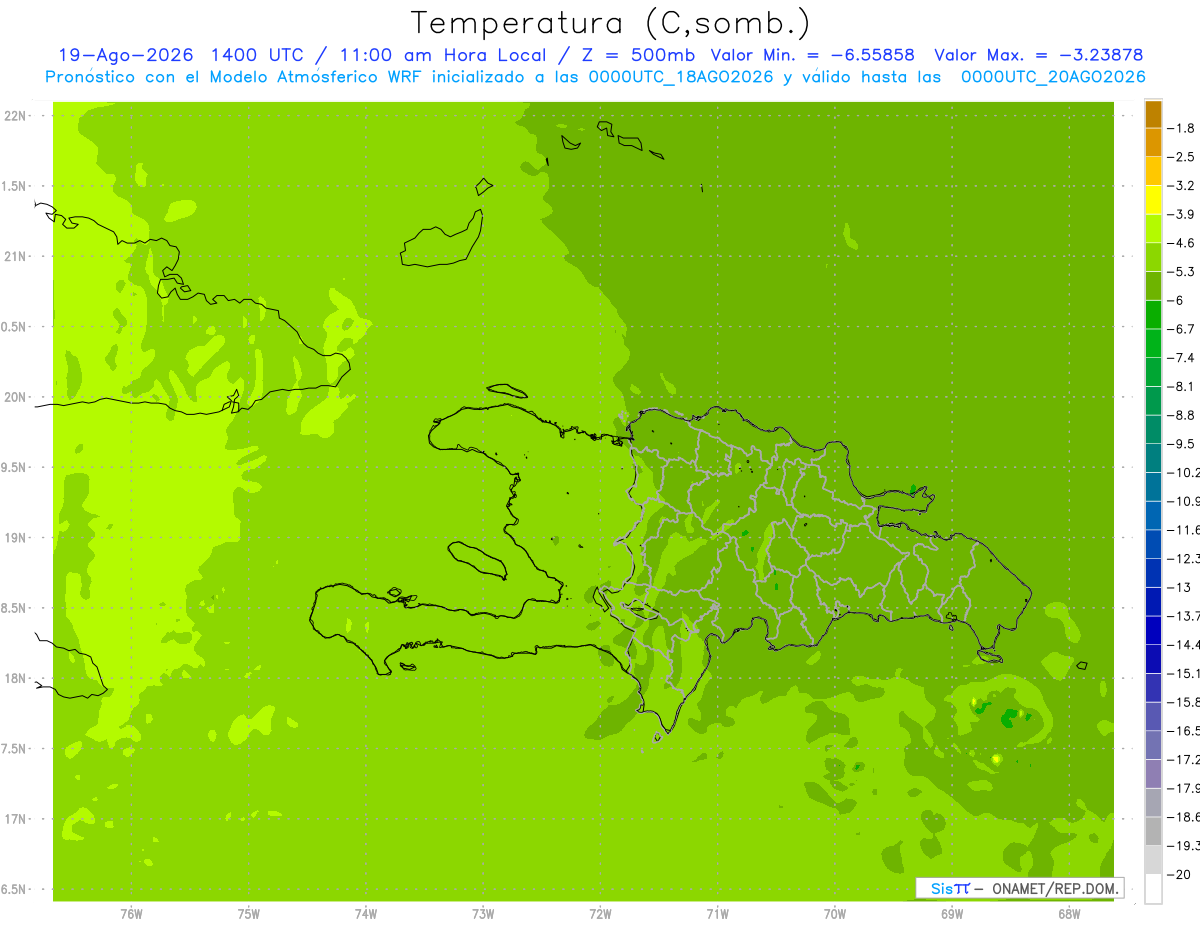Viewport: 1200px width, 927px height.
Task: Click the '17N' latitude label
Action: [15, 819]
